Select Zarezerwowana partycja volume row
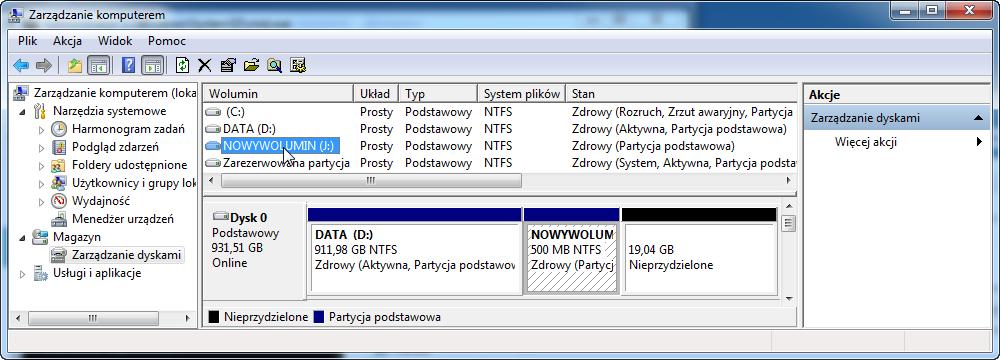 pos(500,163)
